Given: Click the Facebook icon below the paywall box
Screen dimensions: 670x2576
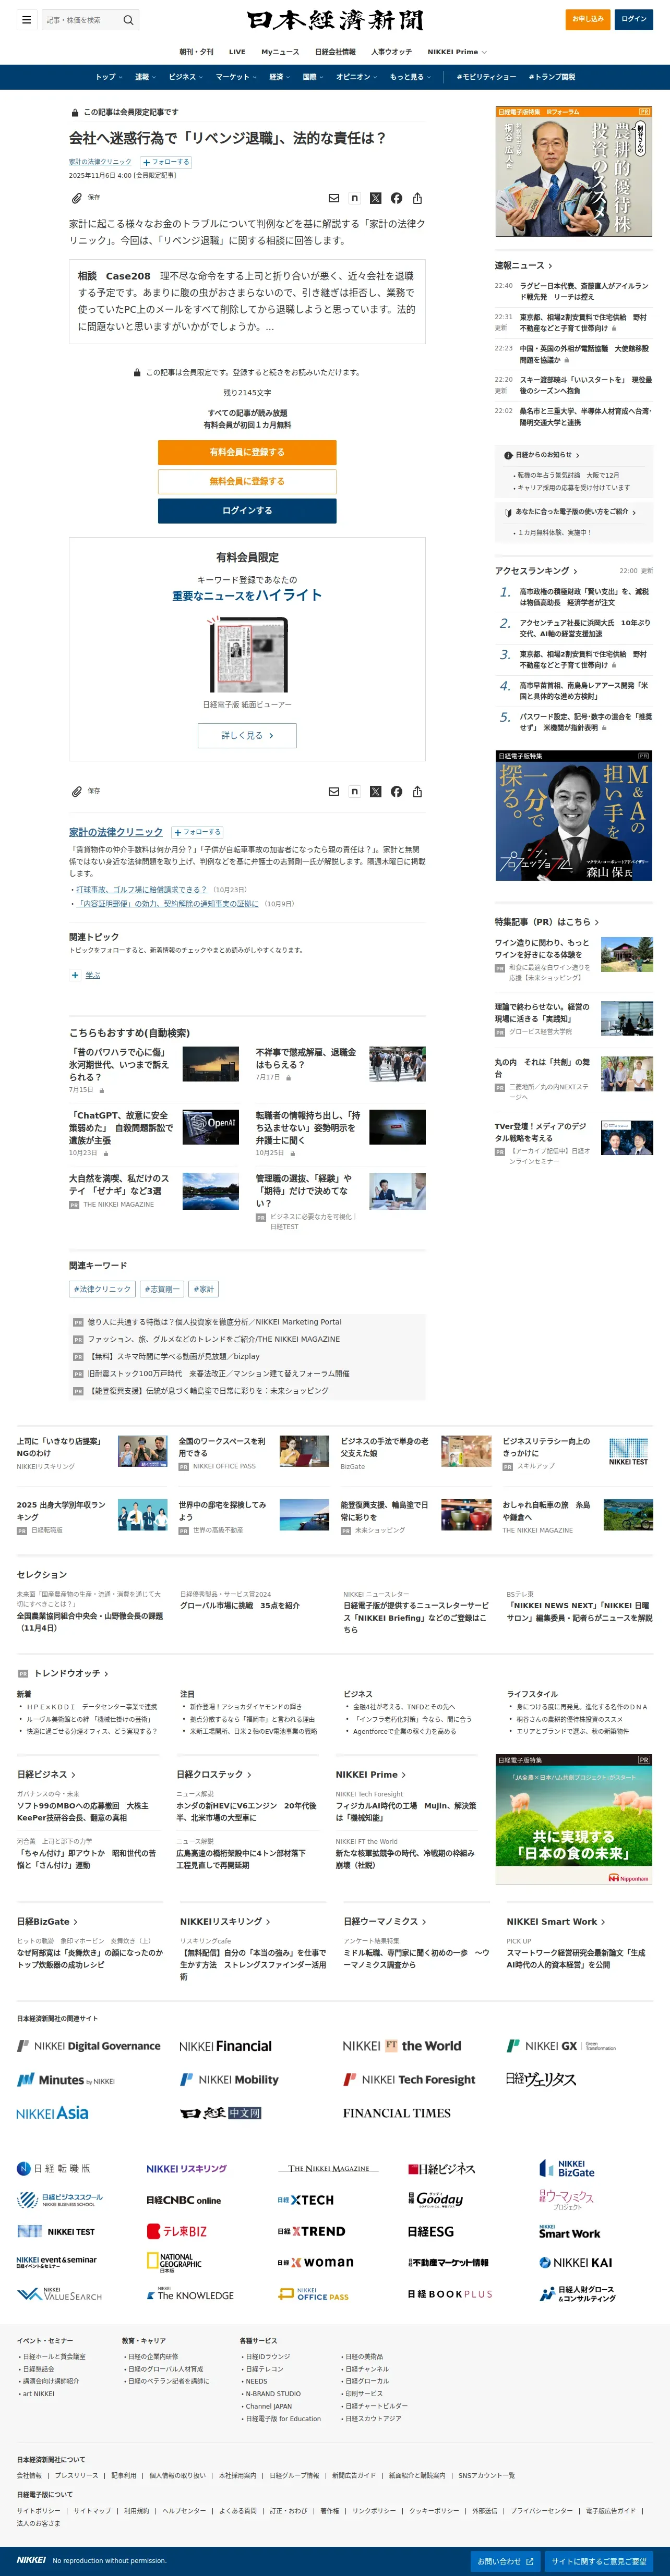Looking at the screenshot, I should [397, 791].
